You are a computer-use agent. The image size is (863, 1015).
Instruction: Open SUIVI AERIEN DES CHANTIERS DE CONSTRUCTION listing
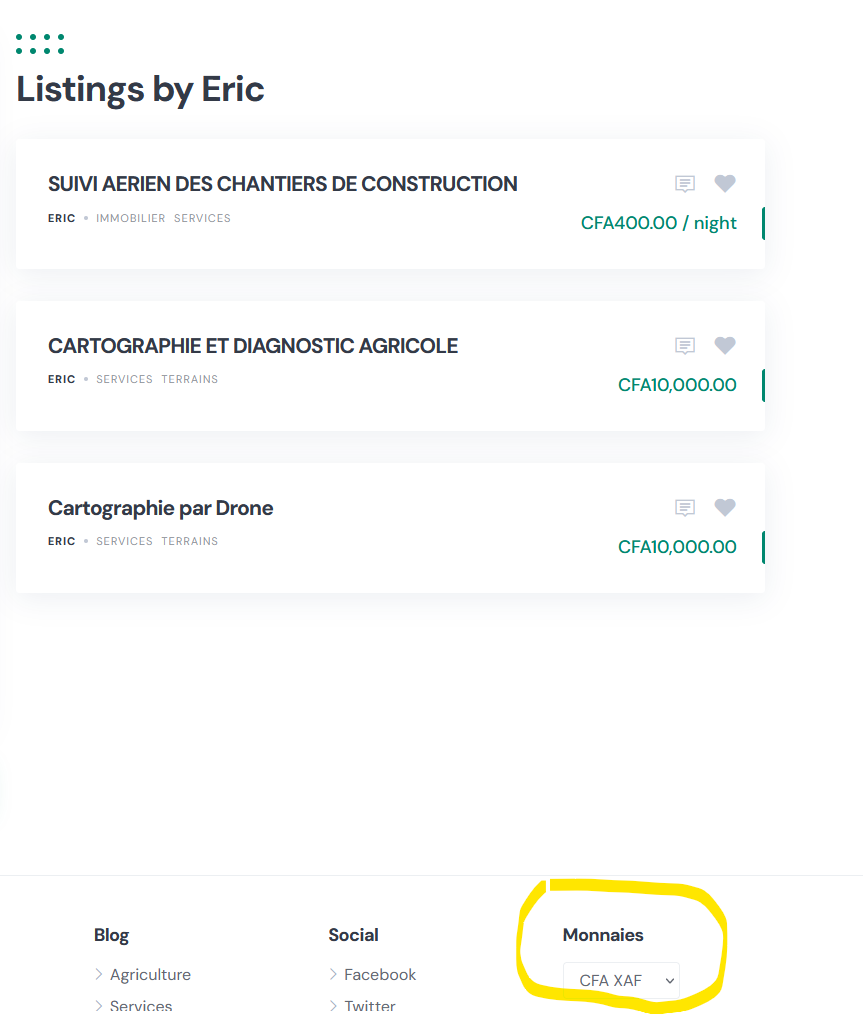282,184
